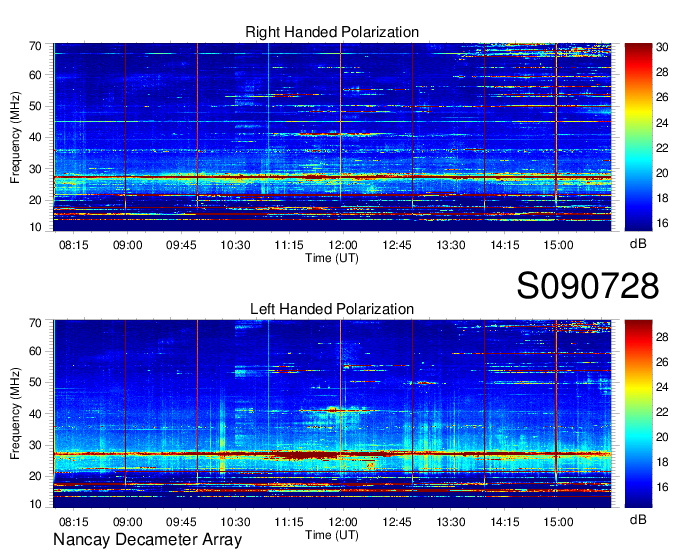Click the 12:00 tick on bottom time axis
The image size is (680, 552).
click(343, 522)
